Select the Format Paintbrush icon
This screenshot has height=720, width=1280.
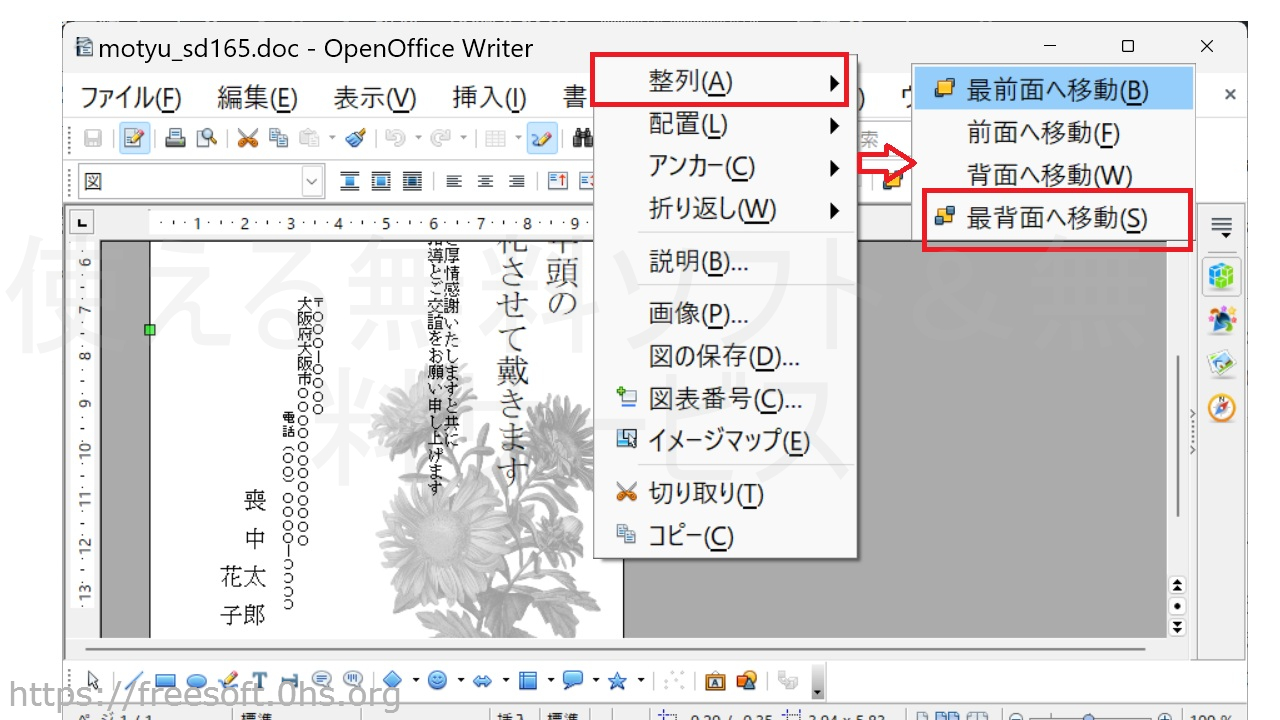355,138
